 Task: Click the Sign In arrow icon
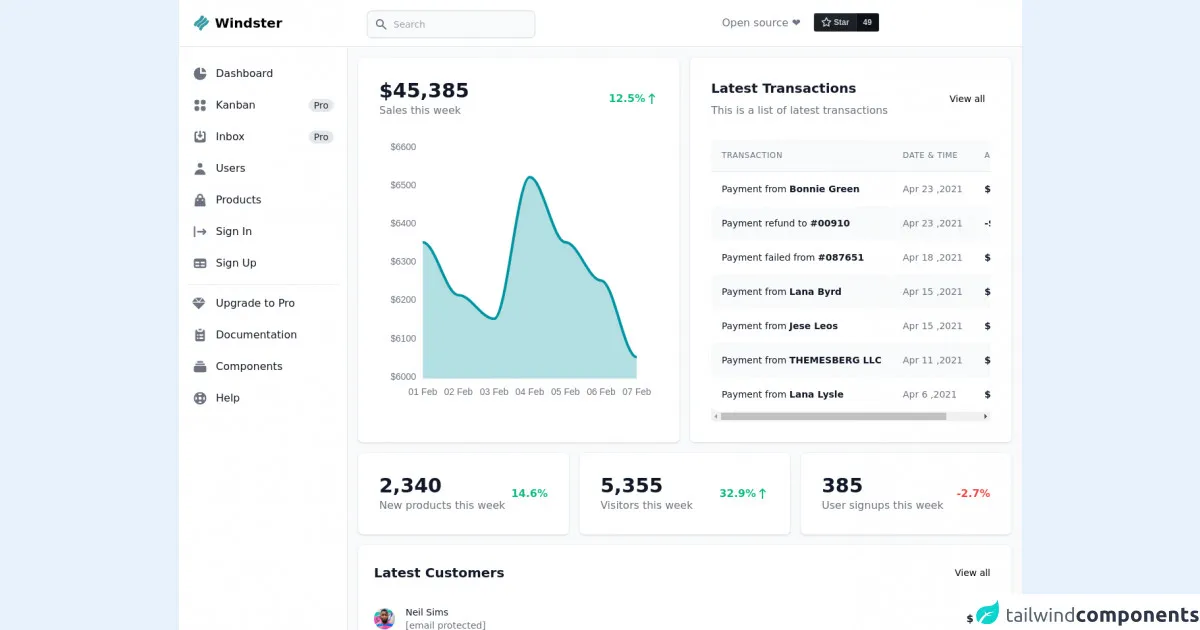[x=200, y=232]
